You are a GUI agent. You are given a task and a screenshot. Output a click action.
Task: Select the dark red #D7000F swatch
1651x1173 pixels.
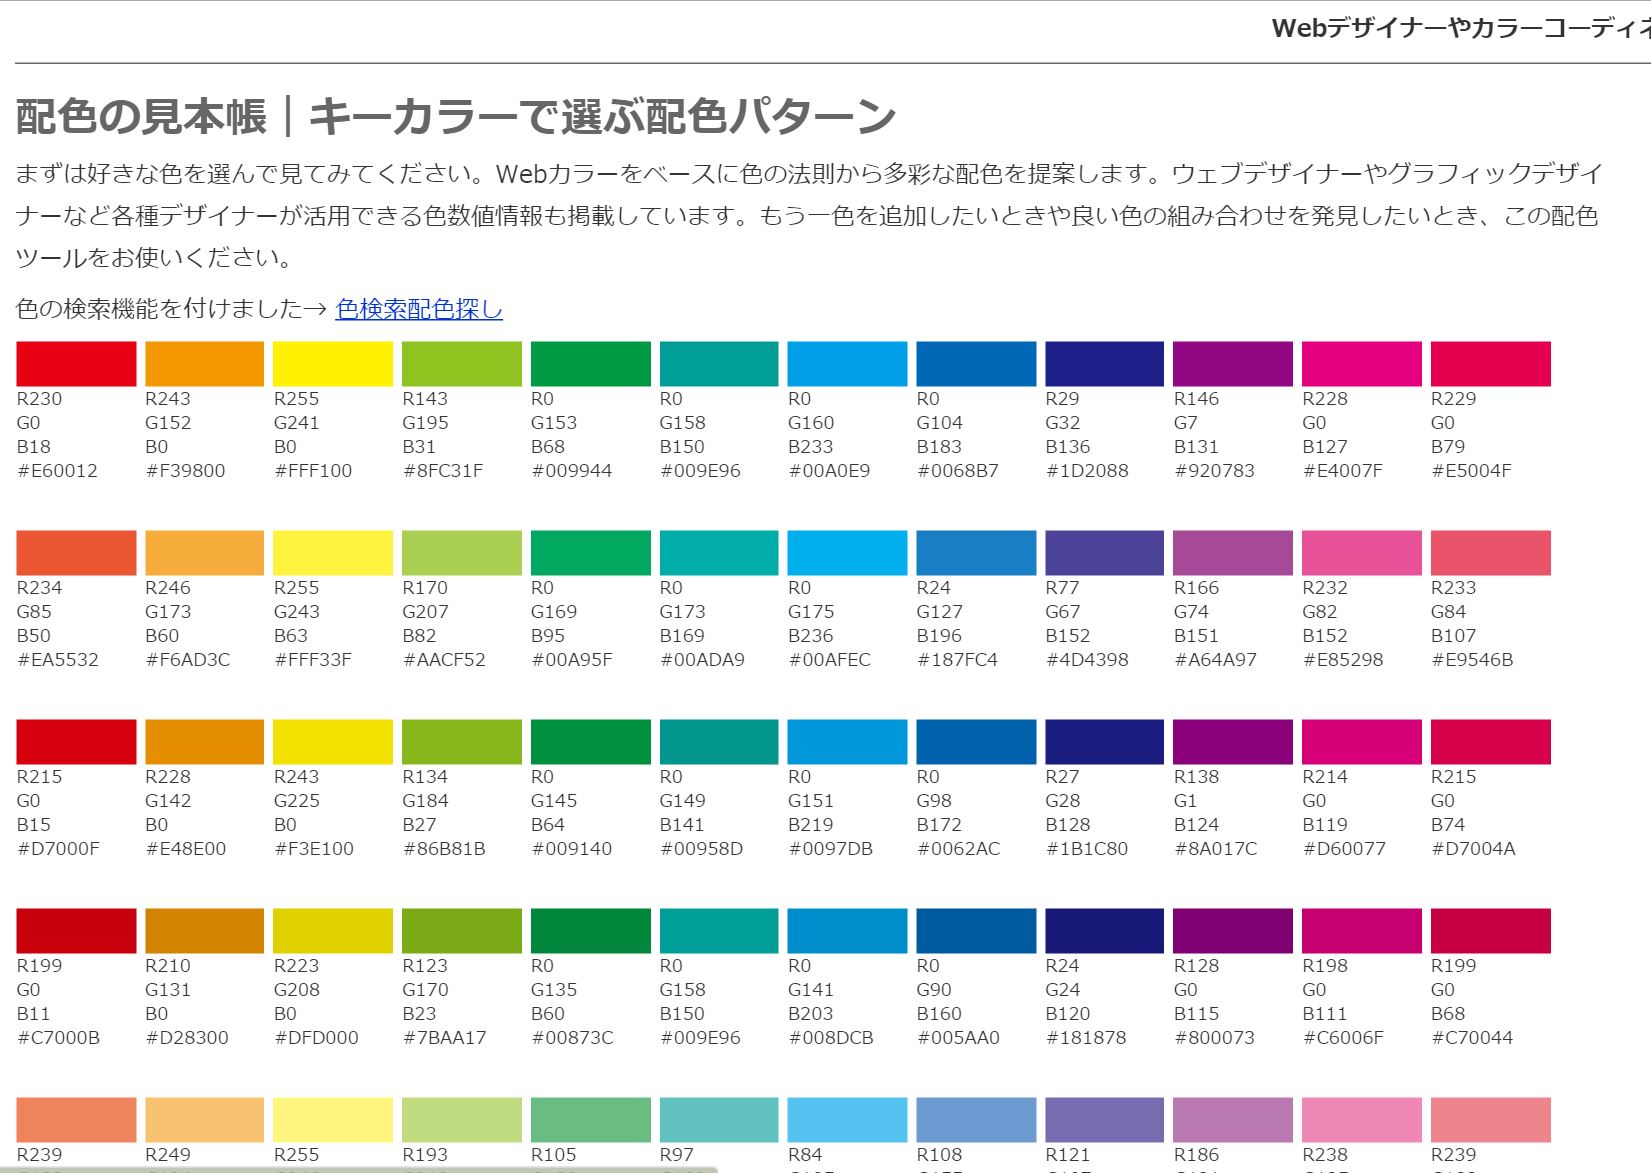click(76, 742)
